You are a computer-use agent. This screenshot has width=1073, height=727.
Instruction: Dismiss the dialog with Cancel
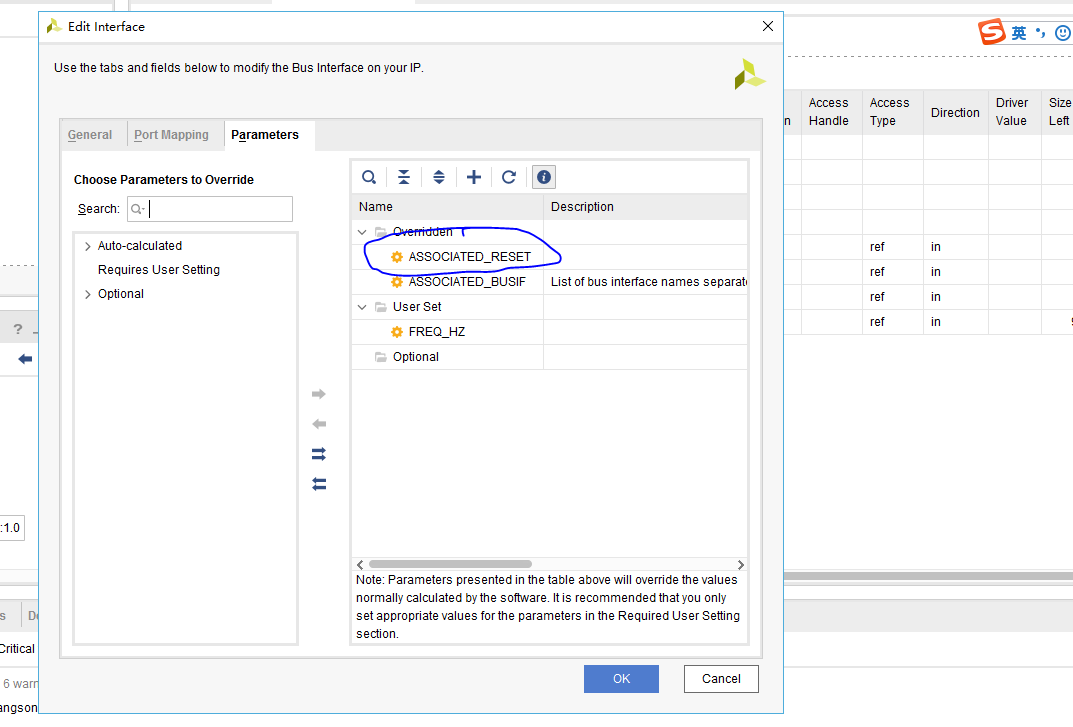point(721,679)
